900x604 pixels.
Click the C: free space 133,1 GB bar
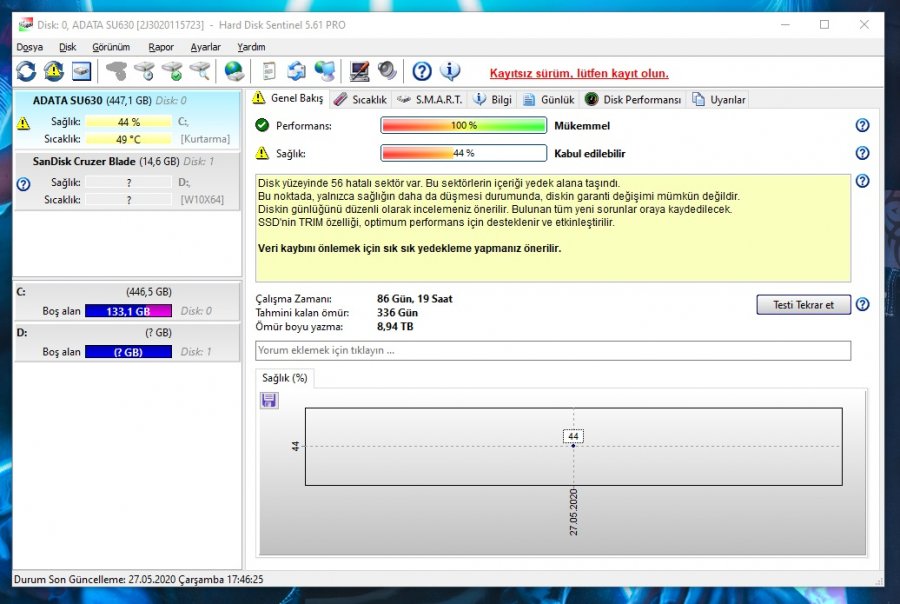click(x=129, y=311)
